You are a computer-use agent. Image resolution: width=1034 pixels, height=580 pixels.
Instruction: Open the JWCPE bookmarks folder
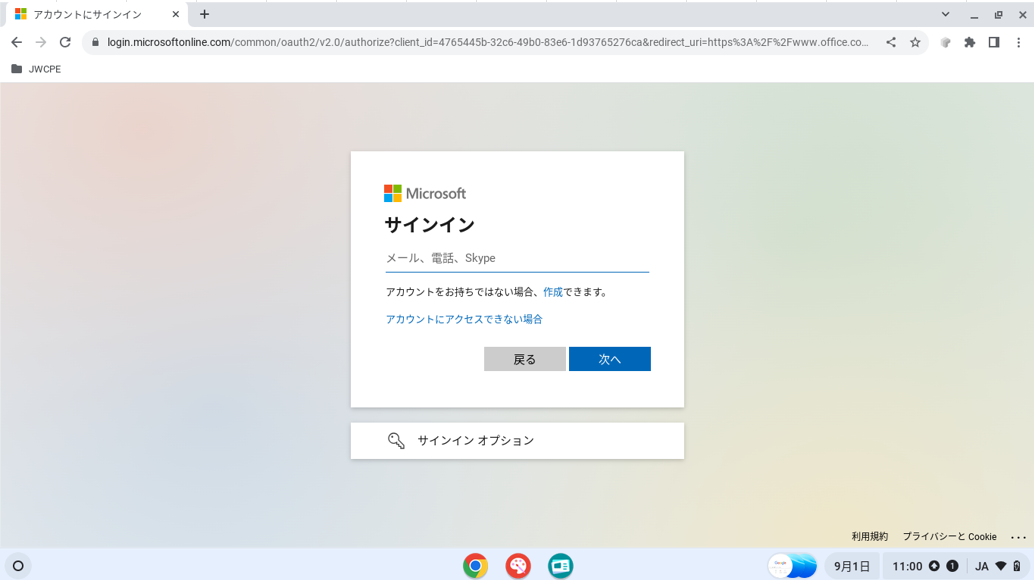tap(36, 69)
